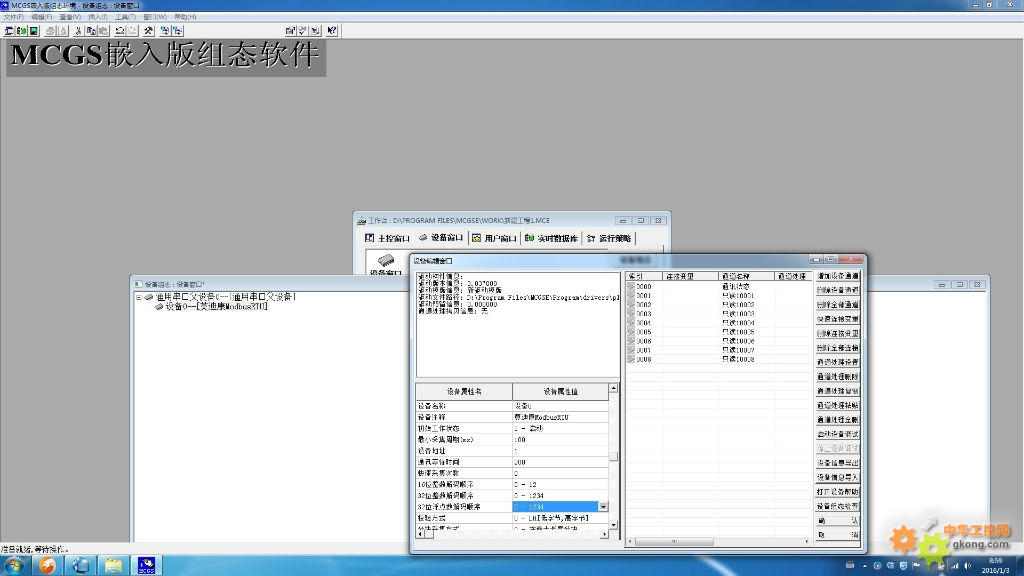The width and height of the screenshot is (1024, 576).
Task: Select channel row 只读10001
Action: (x=718, y=295)
